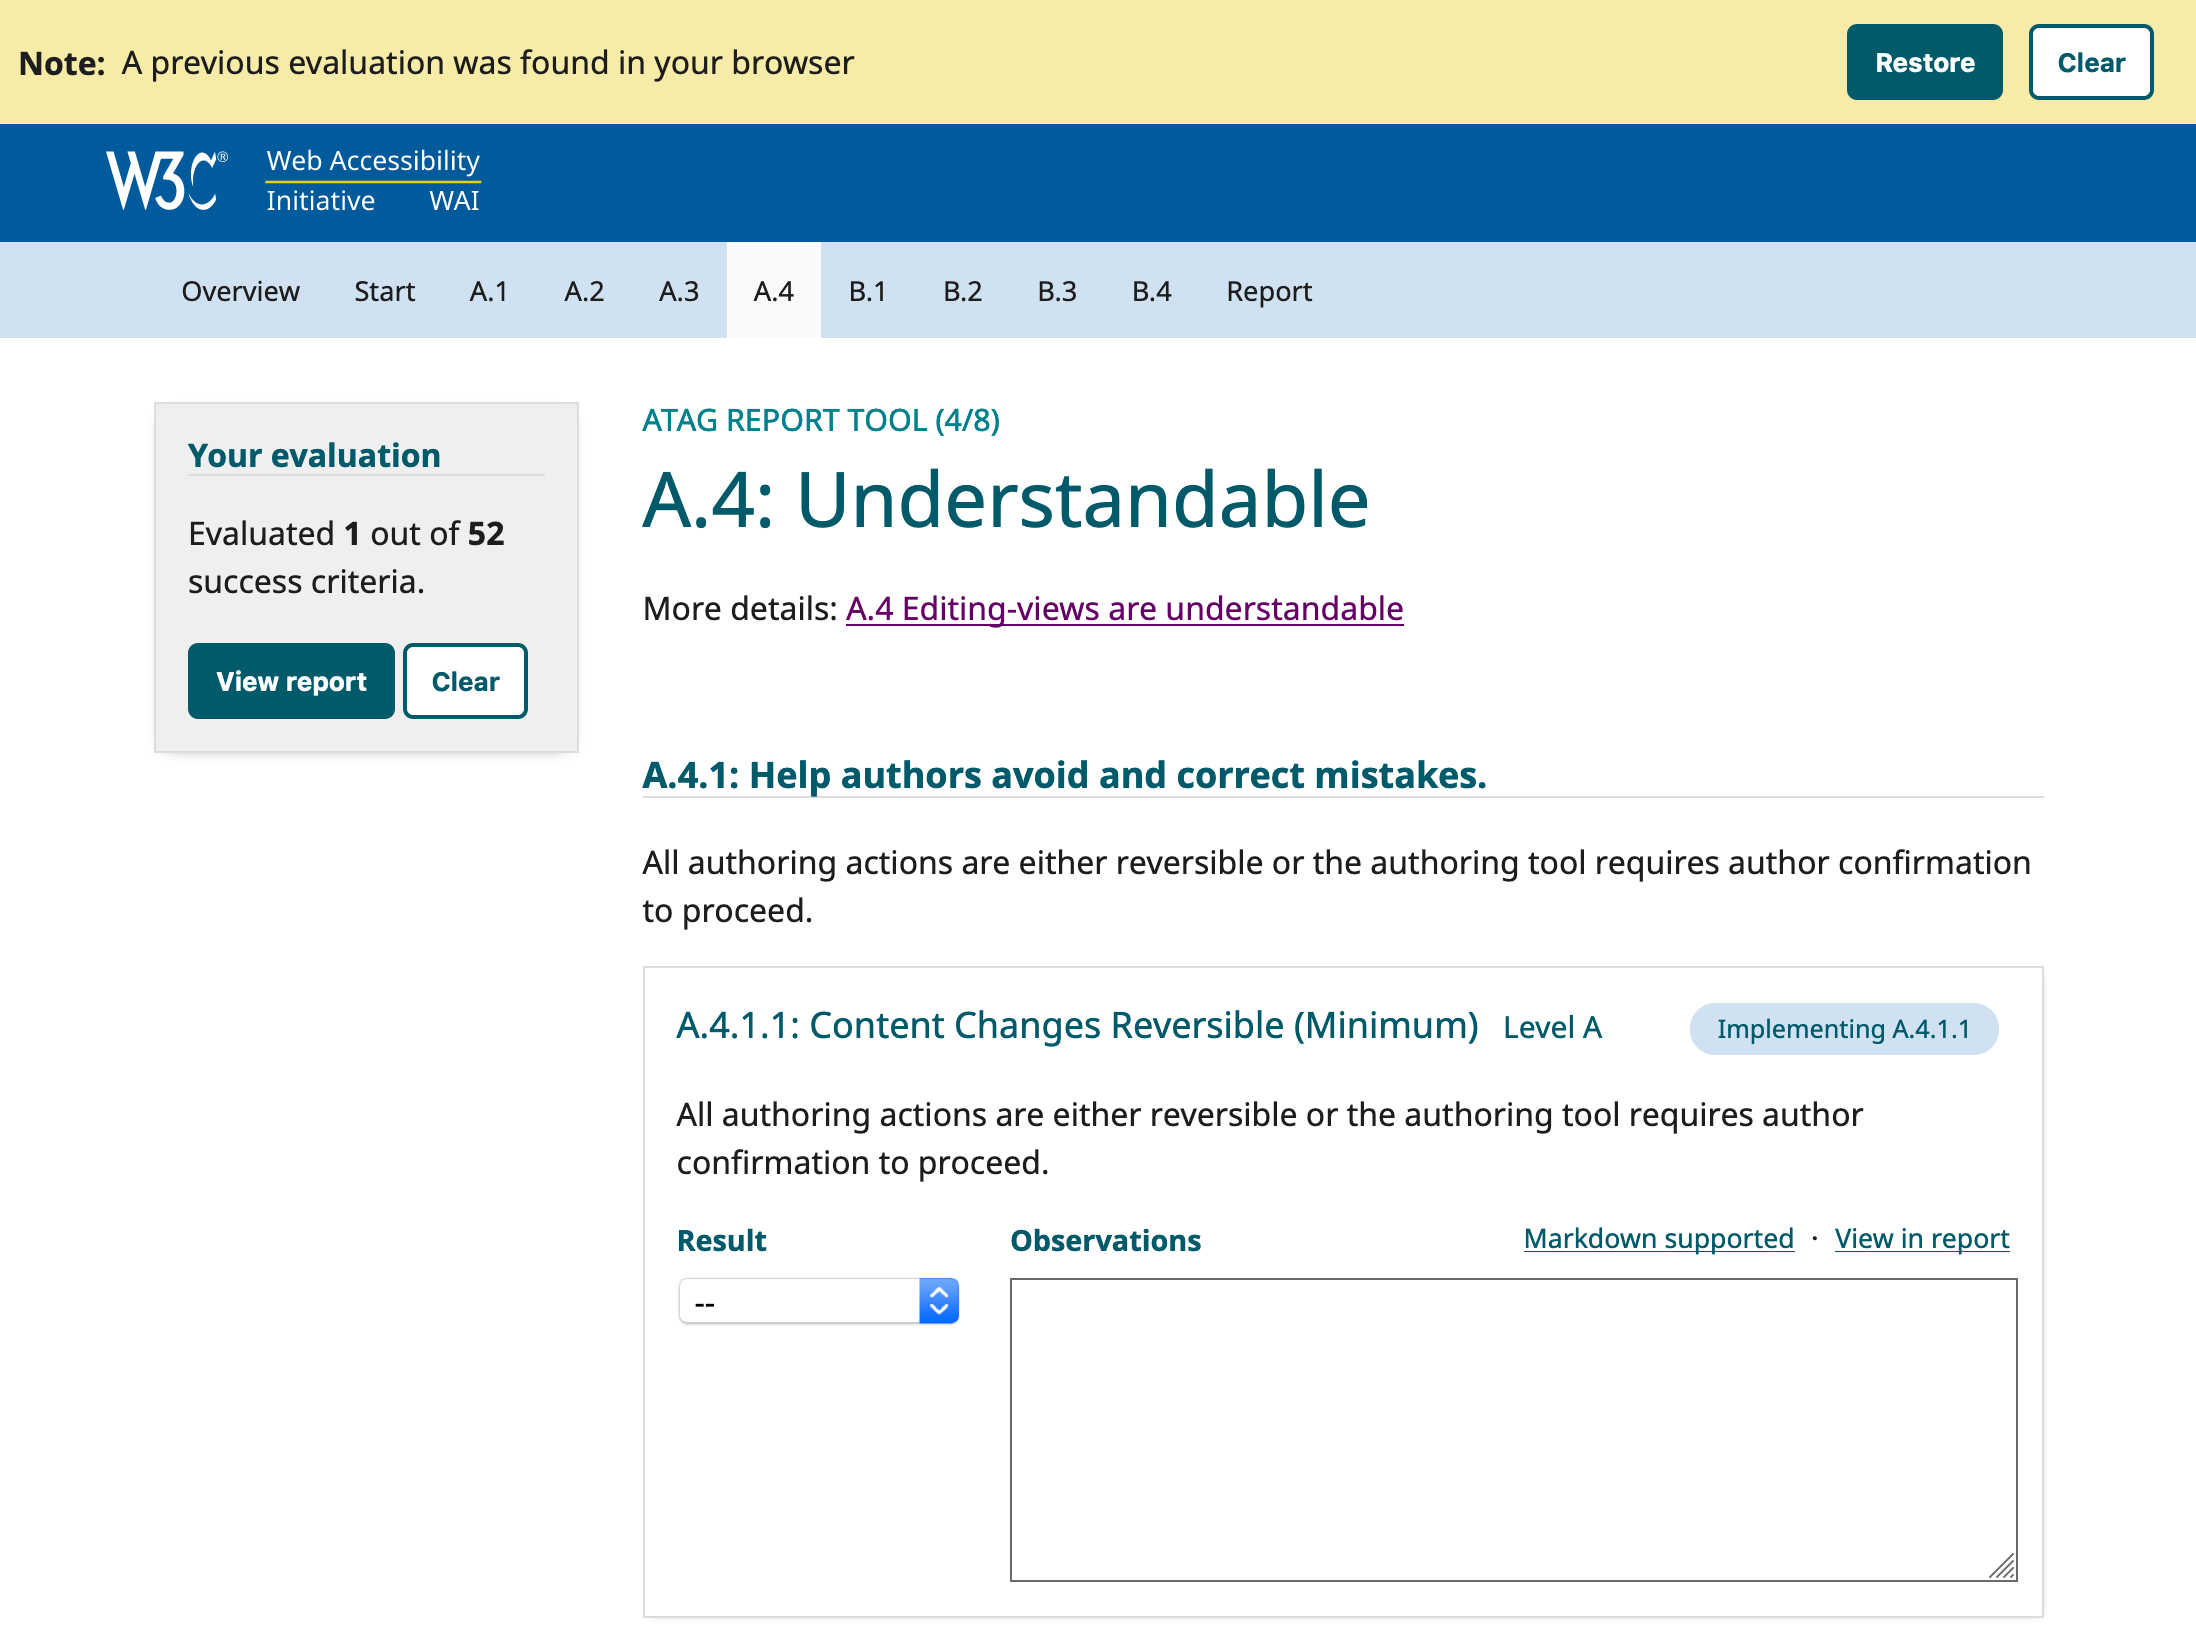The image size is (2196, 1644).
Task: Click the View report button
Action: coord(290,681)
